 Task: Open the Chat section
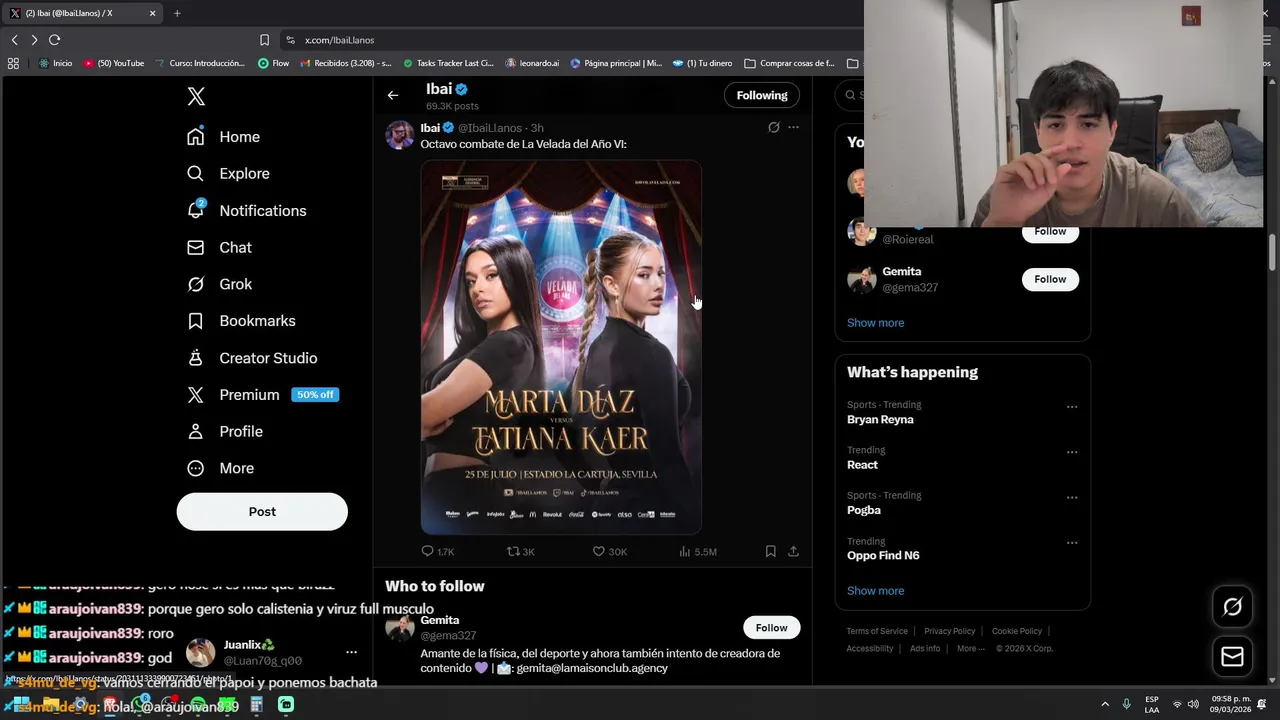point(219,248)
